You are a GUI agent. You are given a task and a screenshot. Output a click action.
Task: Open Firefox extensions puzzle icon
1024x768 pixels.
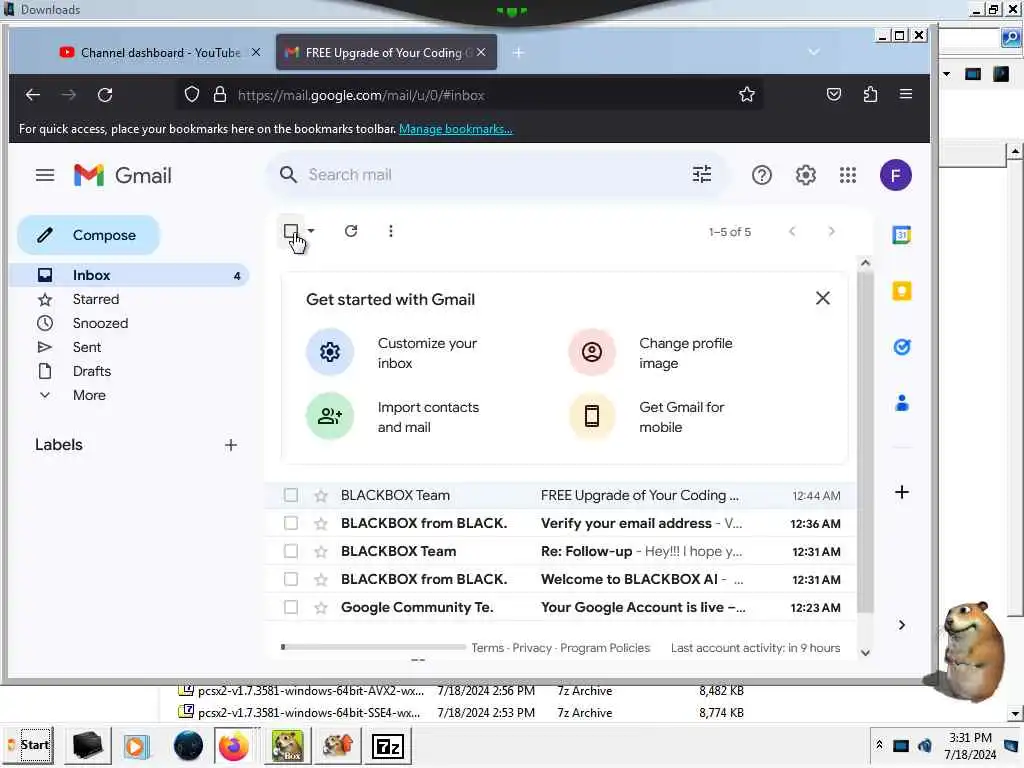869,95
